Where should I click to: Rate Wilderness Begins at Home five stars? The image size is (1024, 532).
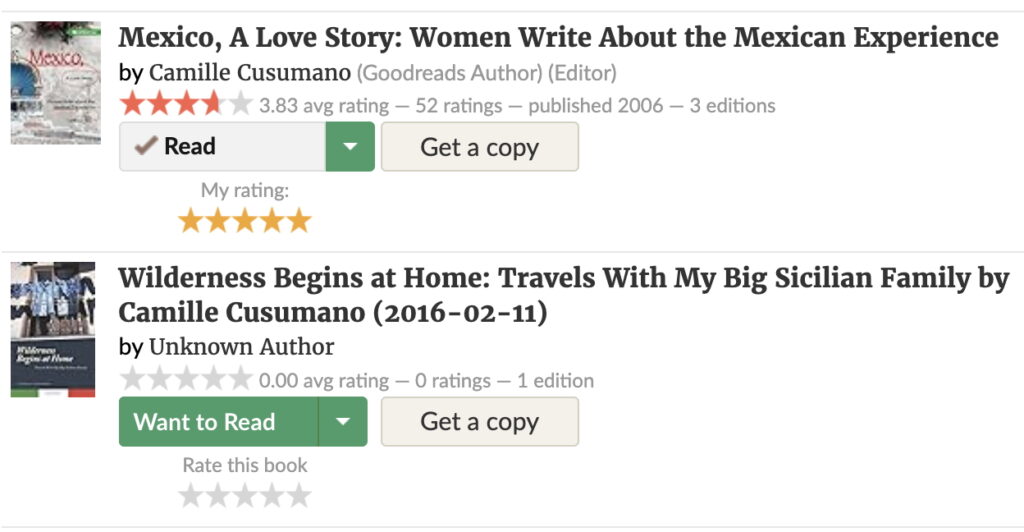(299, 495)
